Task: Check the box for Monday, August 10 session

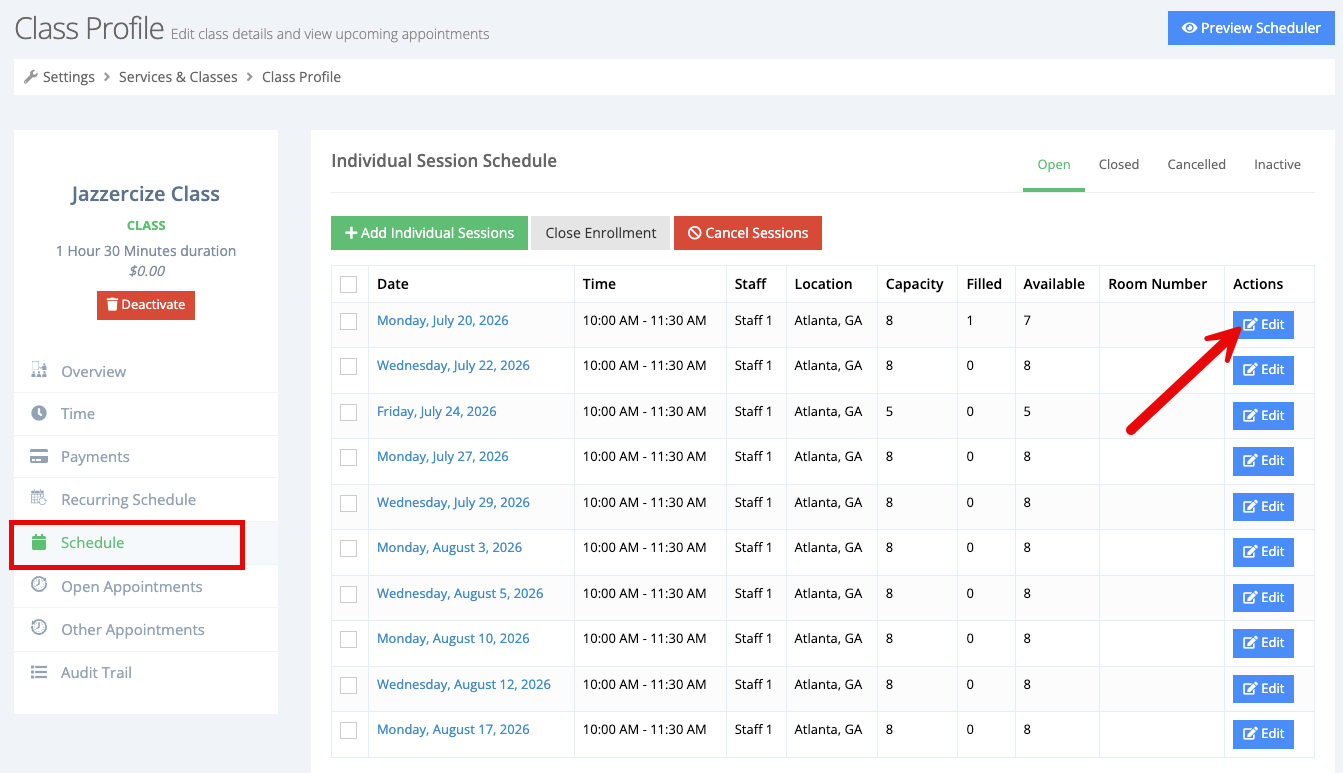Action: pos(348,639)
